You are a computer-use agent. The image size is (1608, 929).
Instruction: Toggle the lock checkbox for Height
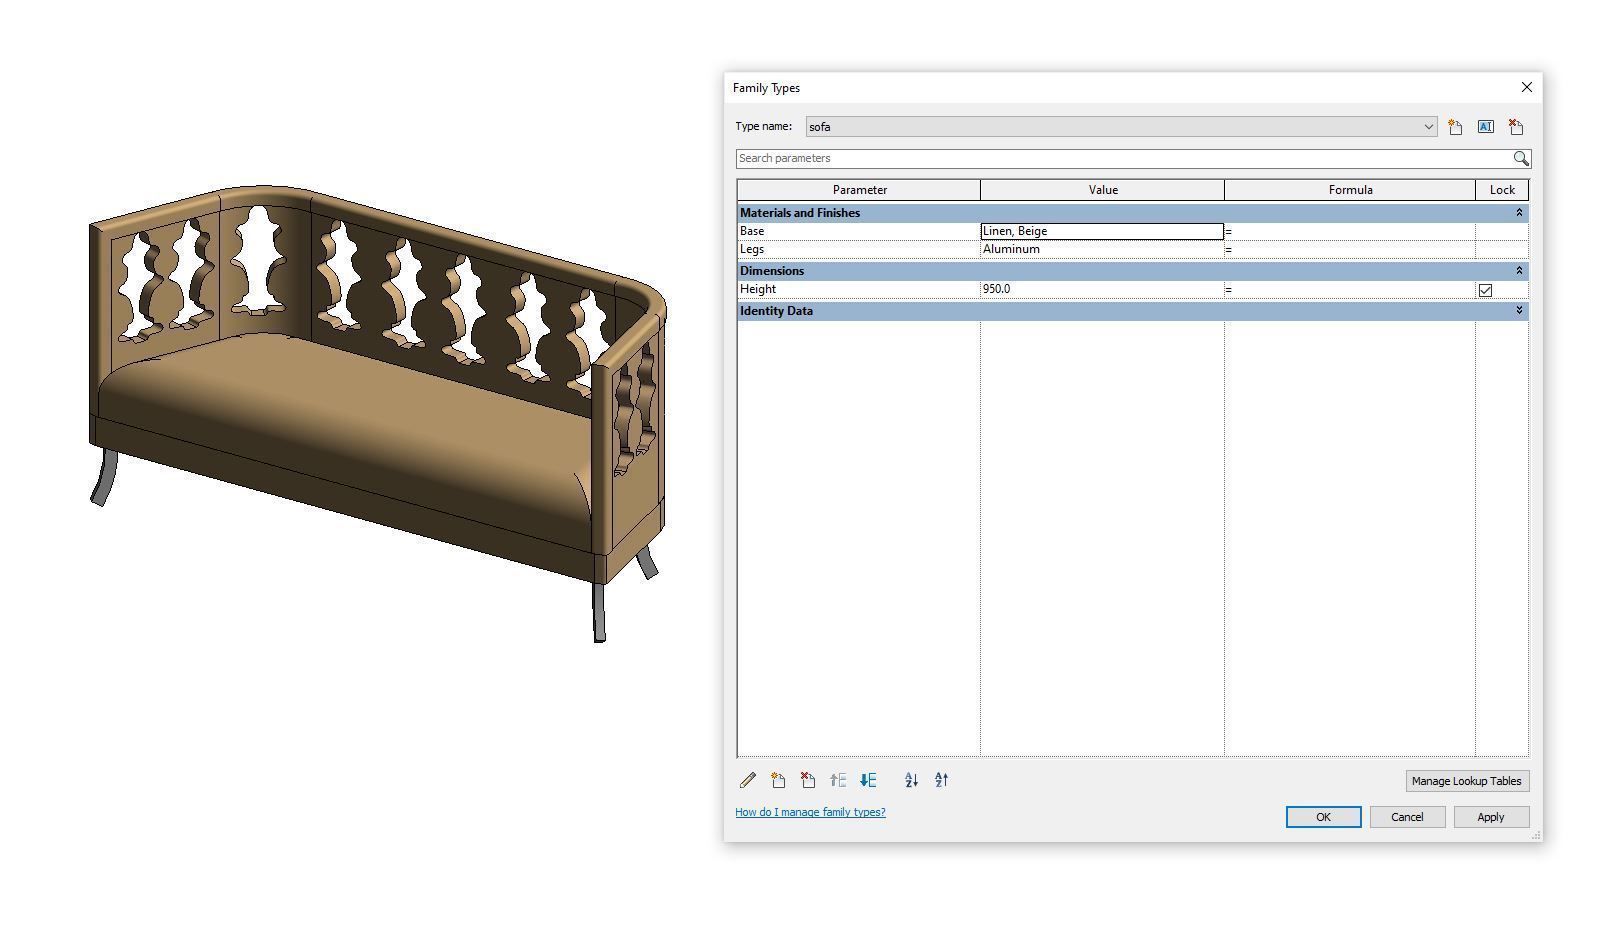coord(1485,289)
